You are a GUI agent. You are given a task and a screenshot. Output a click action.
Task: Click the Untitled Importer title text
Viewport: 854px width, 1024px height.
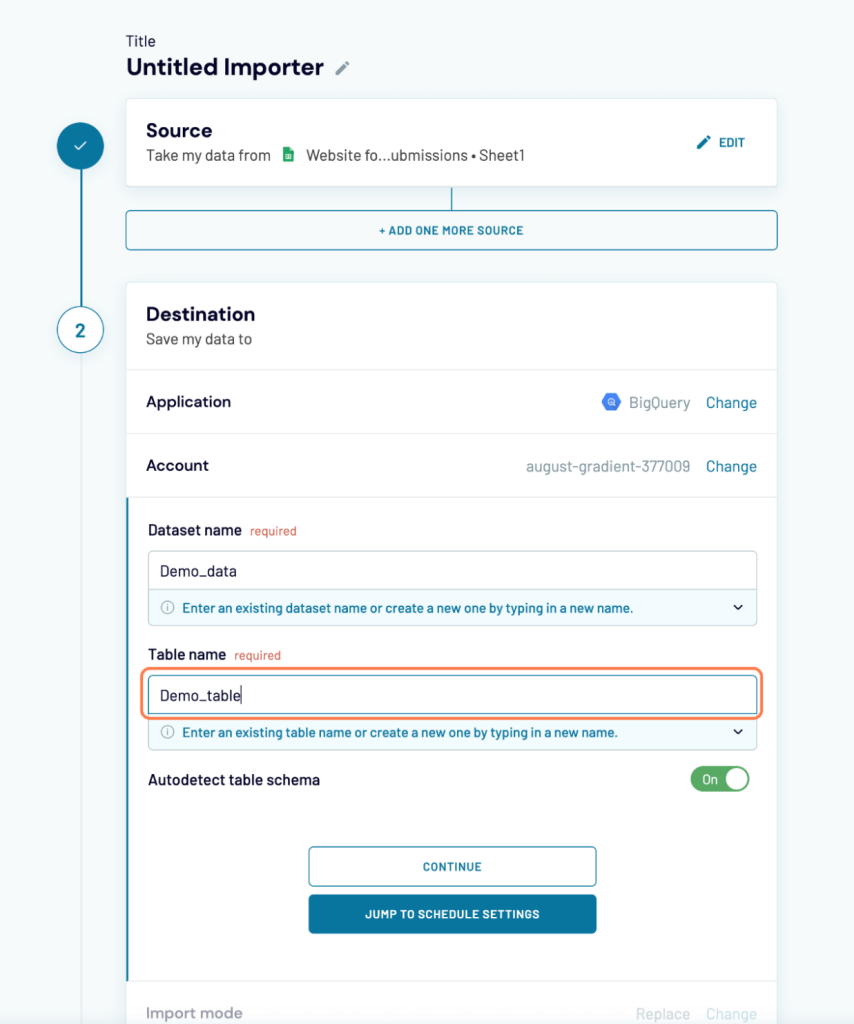coord(225,68)
